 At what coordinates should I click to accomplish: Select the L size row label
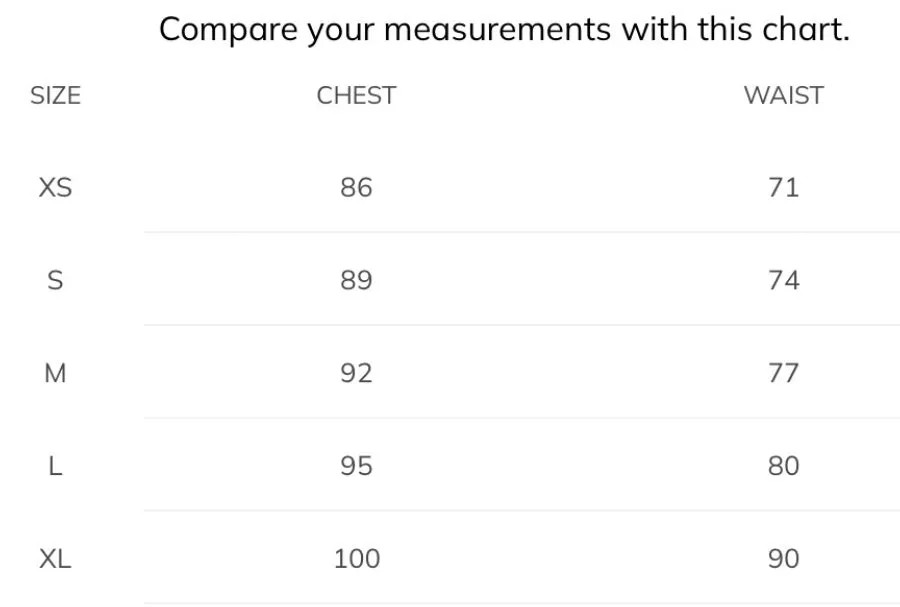coord(55,466)
